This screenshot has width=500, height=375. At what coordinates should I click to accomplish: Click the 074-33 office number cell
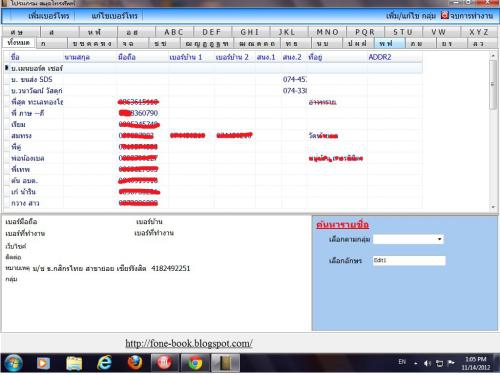point(295,91)
